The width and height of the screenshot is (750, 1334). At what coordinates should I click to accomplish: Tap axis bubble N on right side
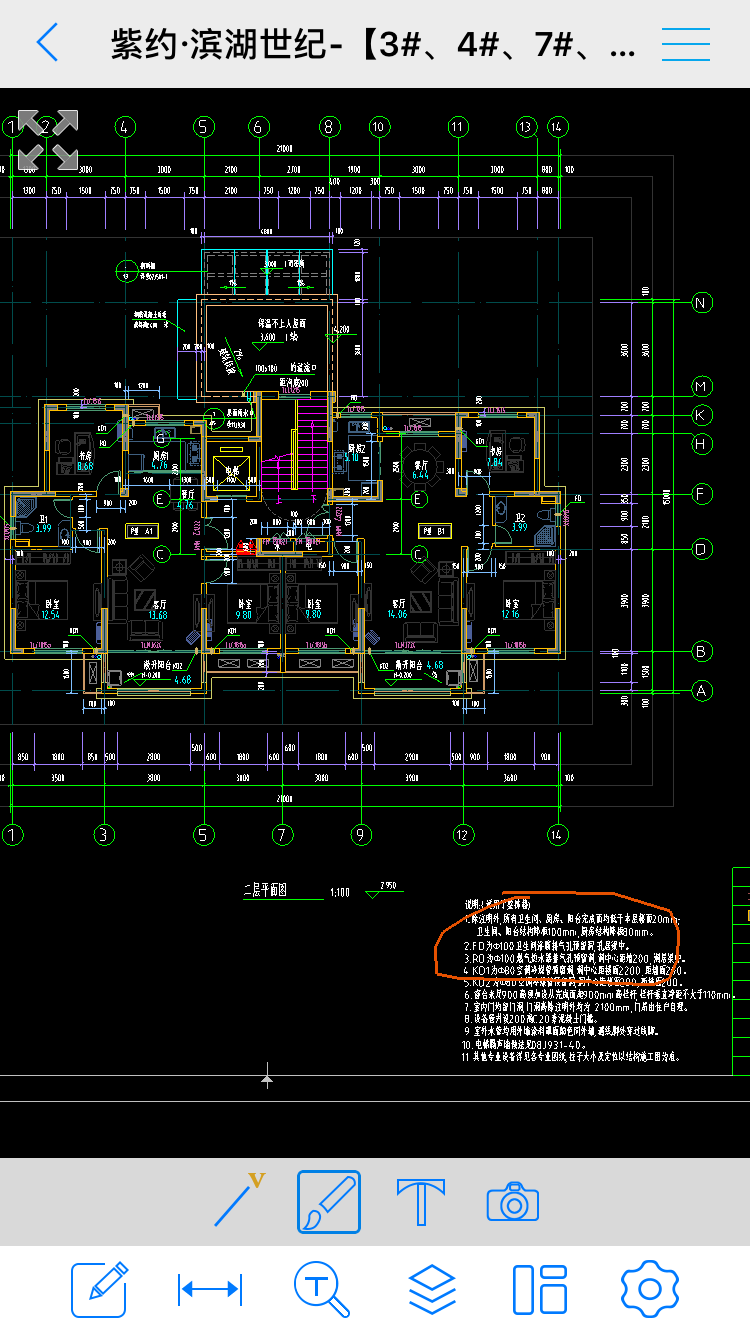click(x=701, y=302)
